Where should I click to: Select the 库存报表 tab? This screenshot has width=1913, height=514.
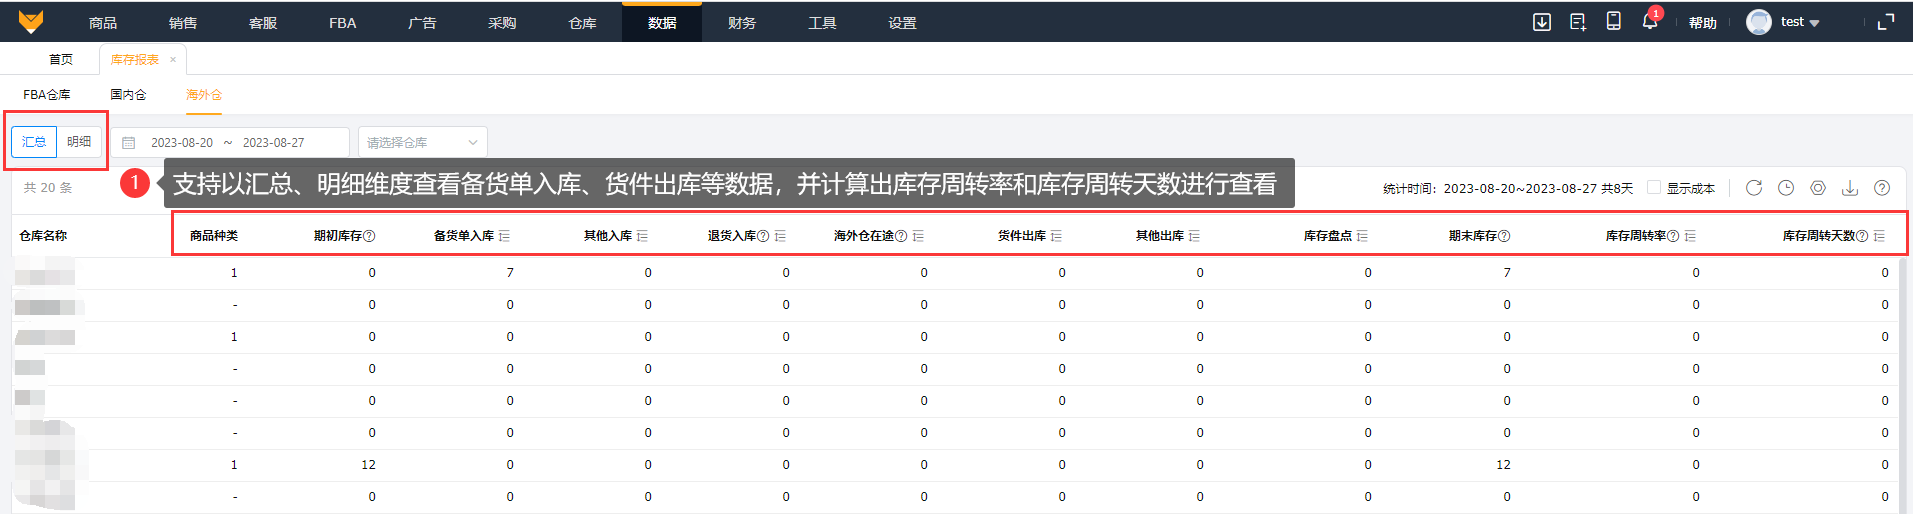(134, 60)
